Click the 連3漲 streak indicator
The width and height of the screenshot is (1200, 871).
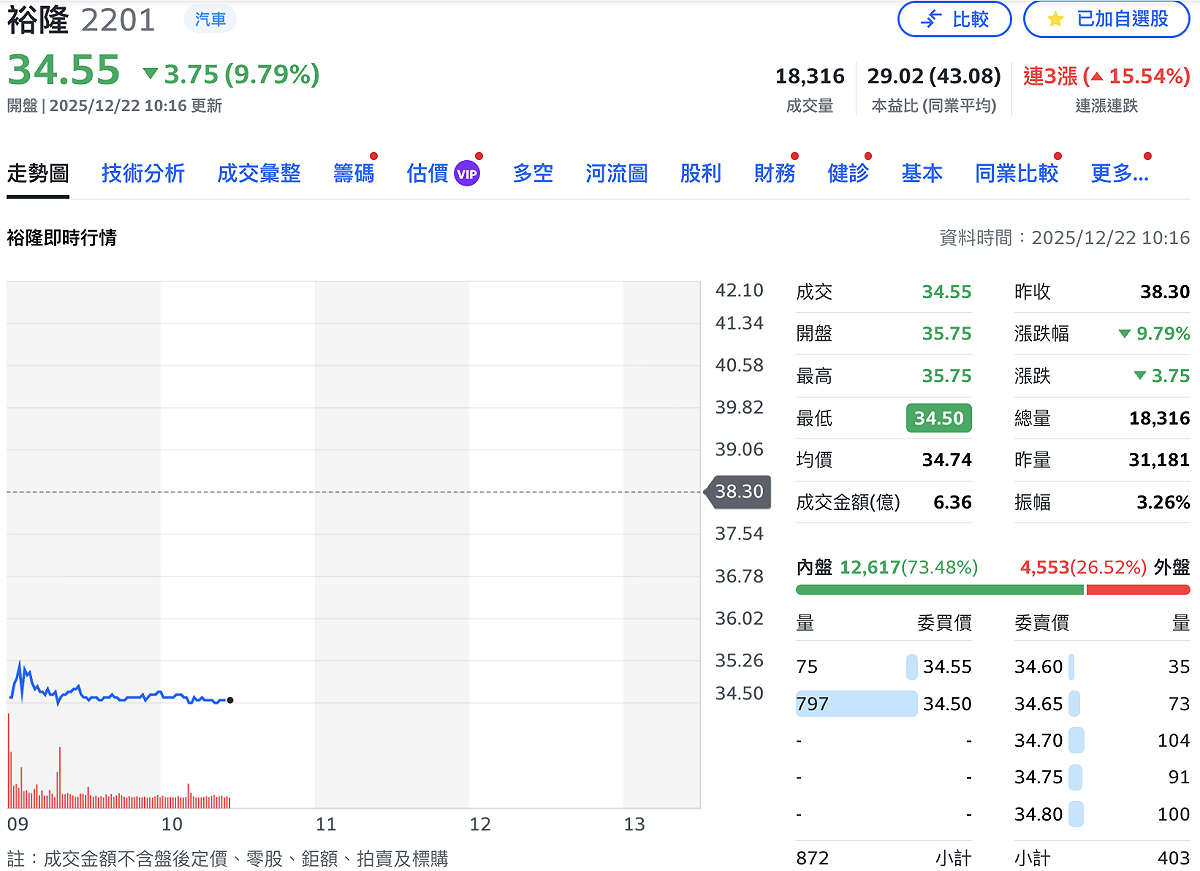(1106, 76)
